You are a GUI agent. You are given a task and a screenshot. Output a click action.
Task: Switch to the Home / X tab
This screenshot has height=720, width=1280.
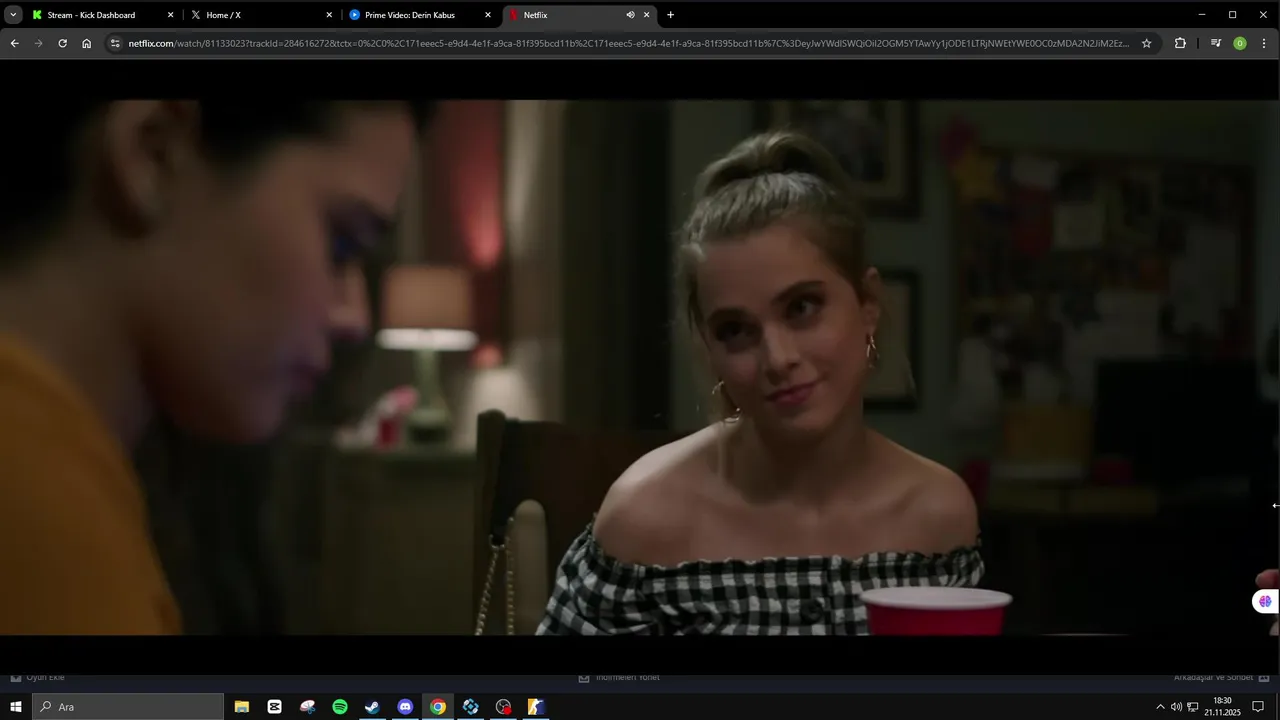click(x=262, y=15)
